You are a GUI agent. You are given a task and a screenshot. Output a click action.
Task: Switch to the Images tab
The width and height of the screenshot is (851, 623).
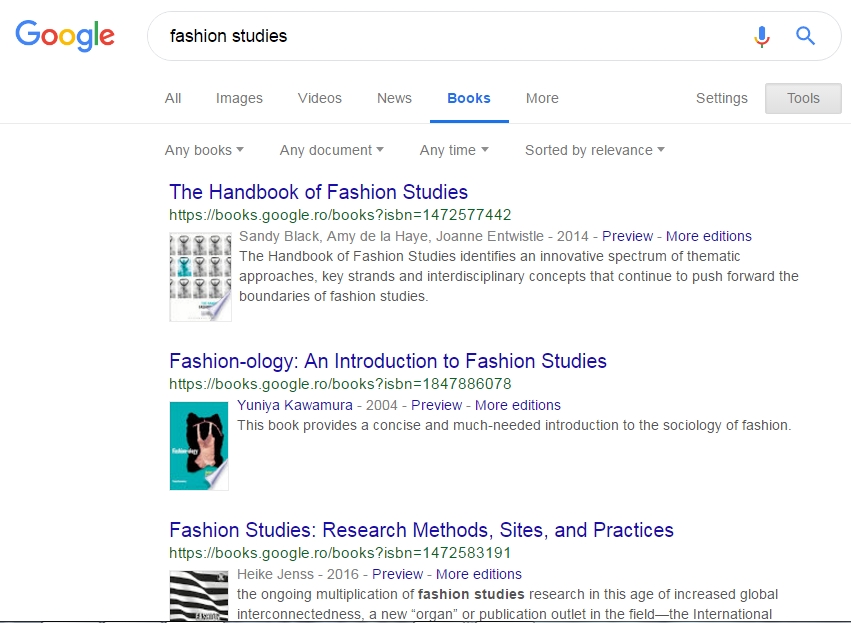239,98
